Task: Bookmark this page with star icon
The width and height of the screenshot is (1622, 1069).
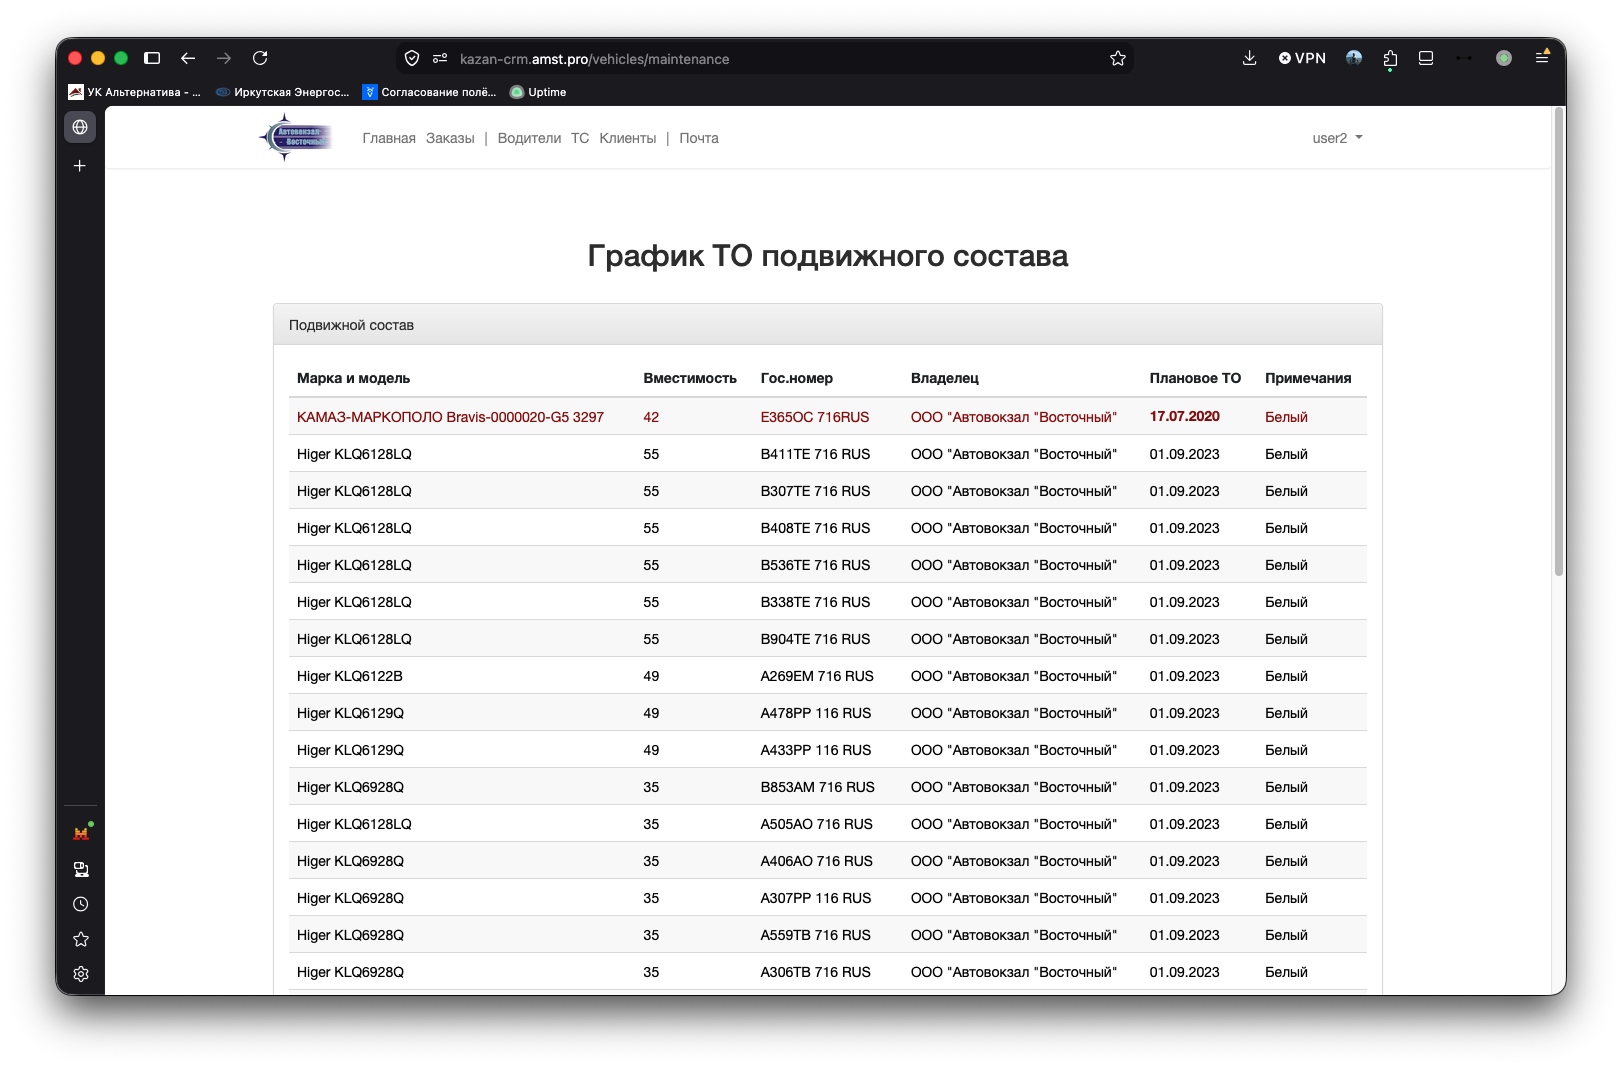Action: (x=1118, y=59)
